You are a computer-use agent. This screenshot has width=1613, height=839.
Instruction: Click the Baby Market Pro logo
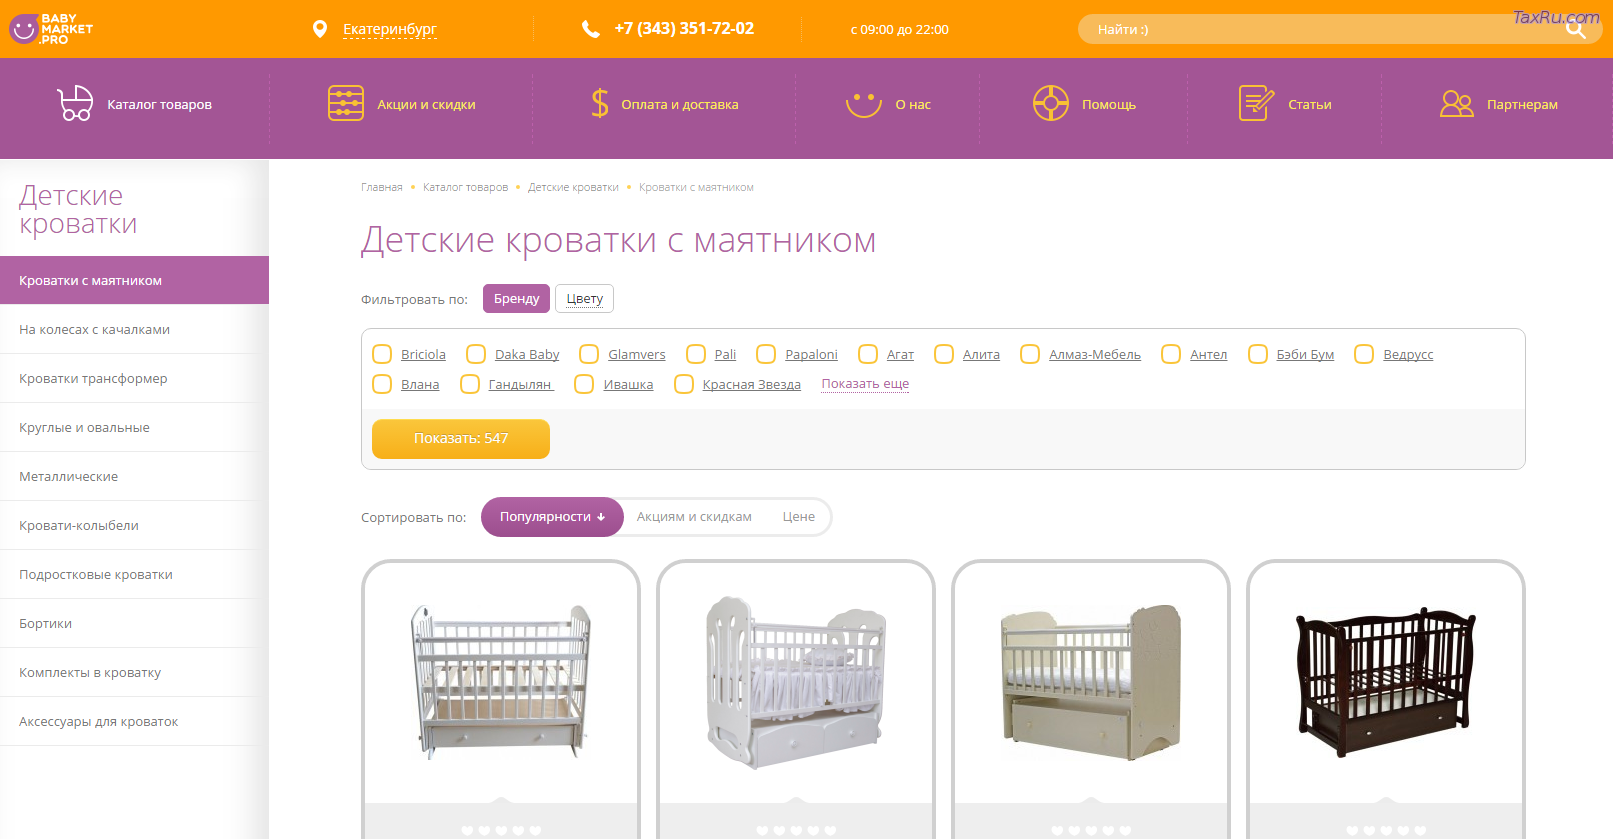(51, 29)
